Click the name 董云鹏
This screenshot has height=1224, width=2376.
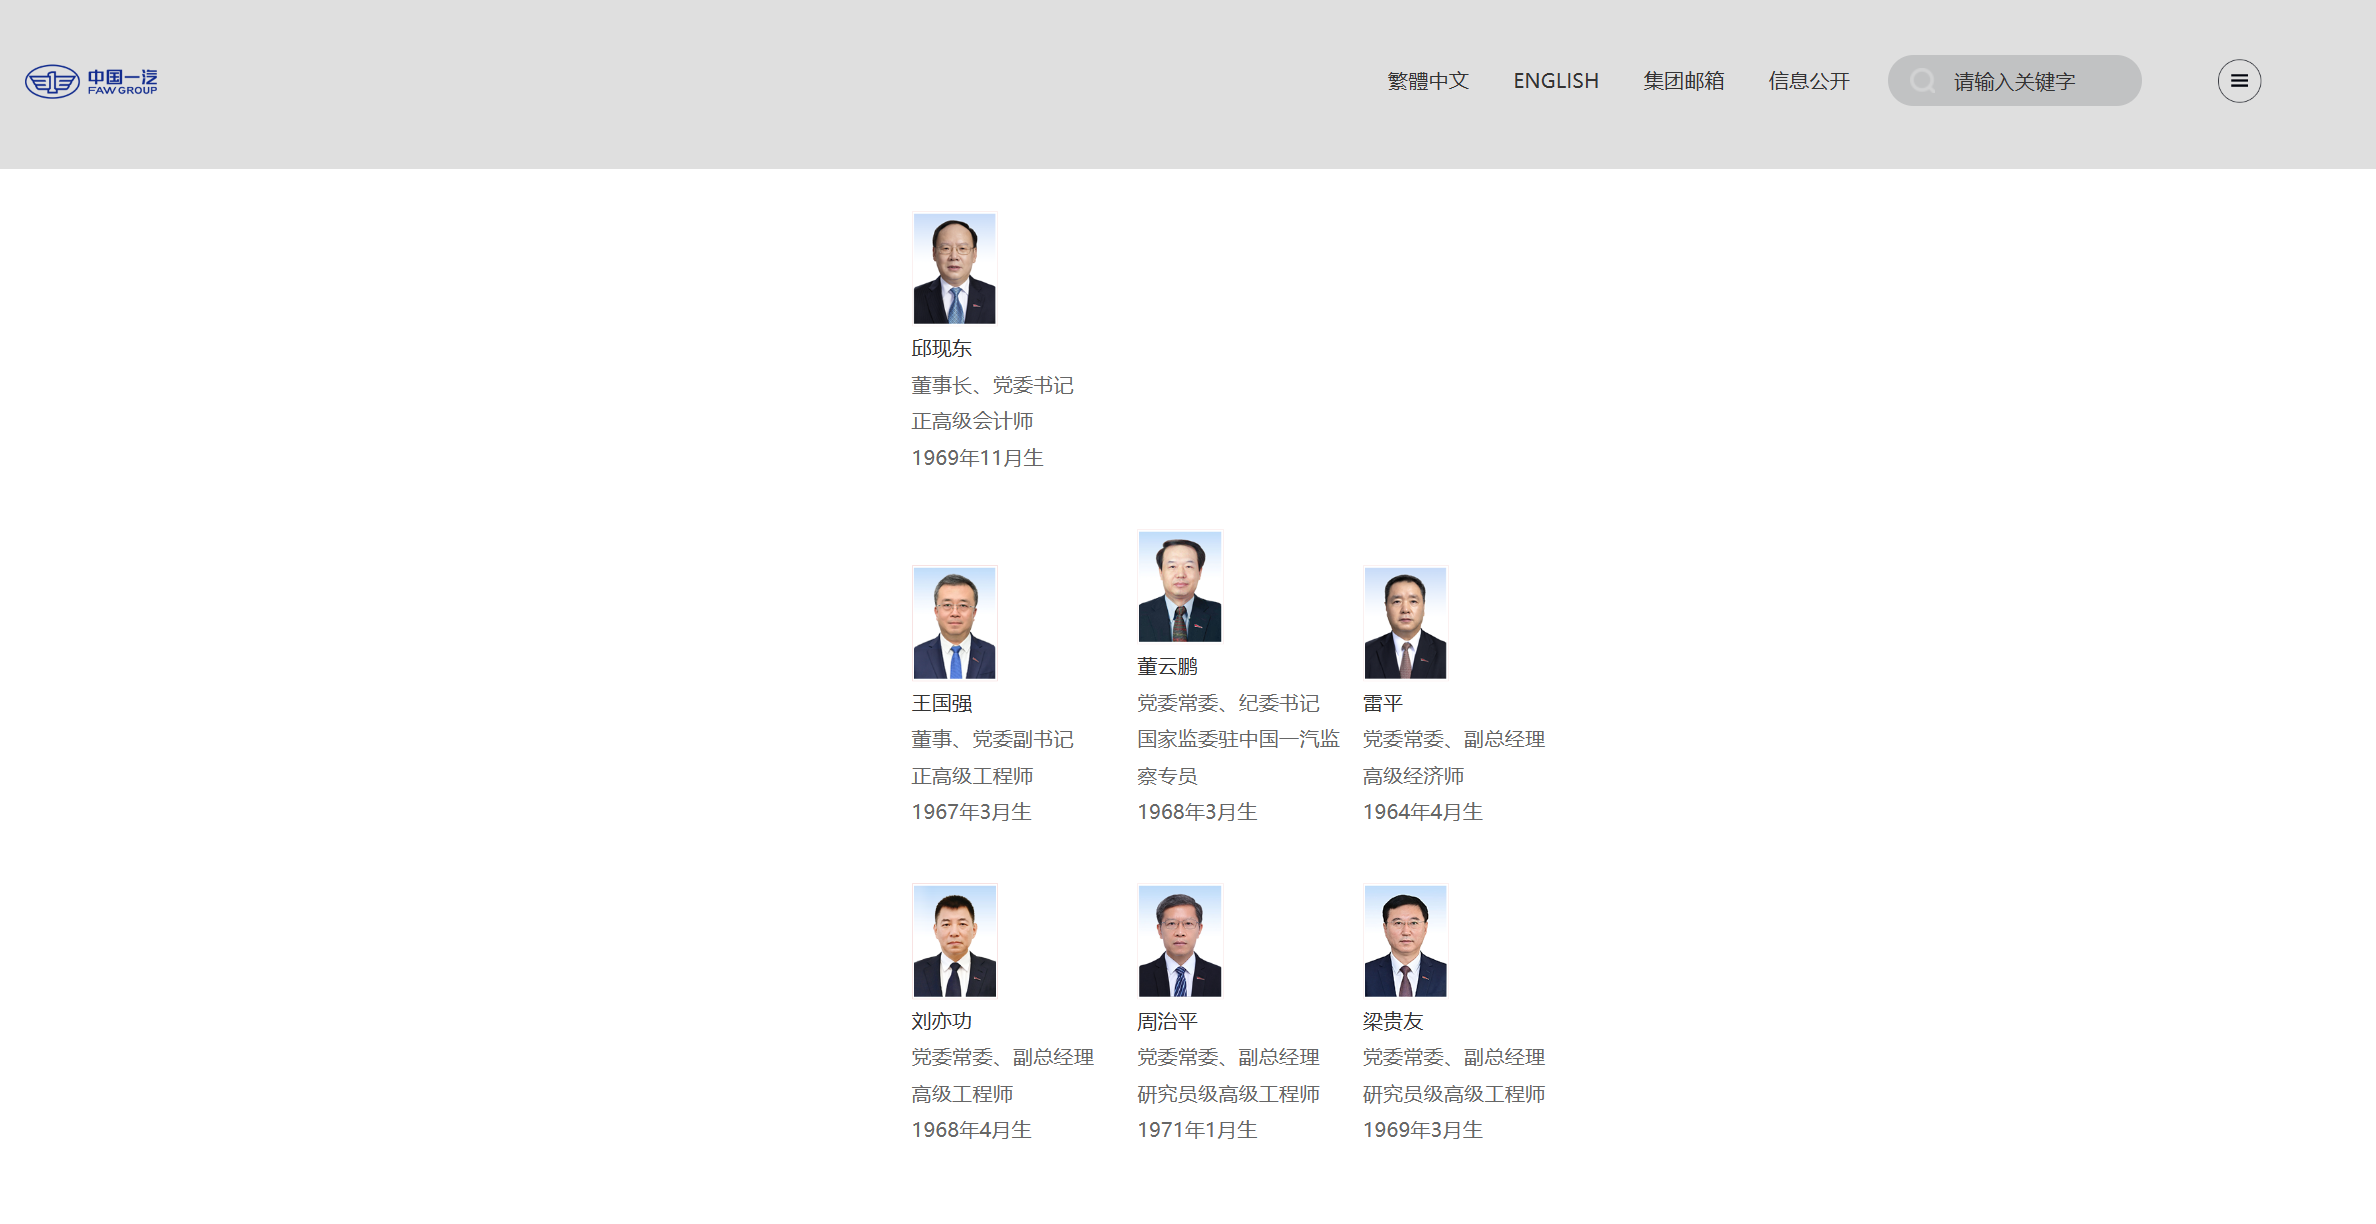1167,666
